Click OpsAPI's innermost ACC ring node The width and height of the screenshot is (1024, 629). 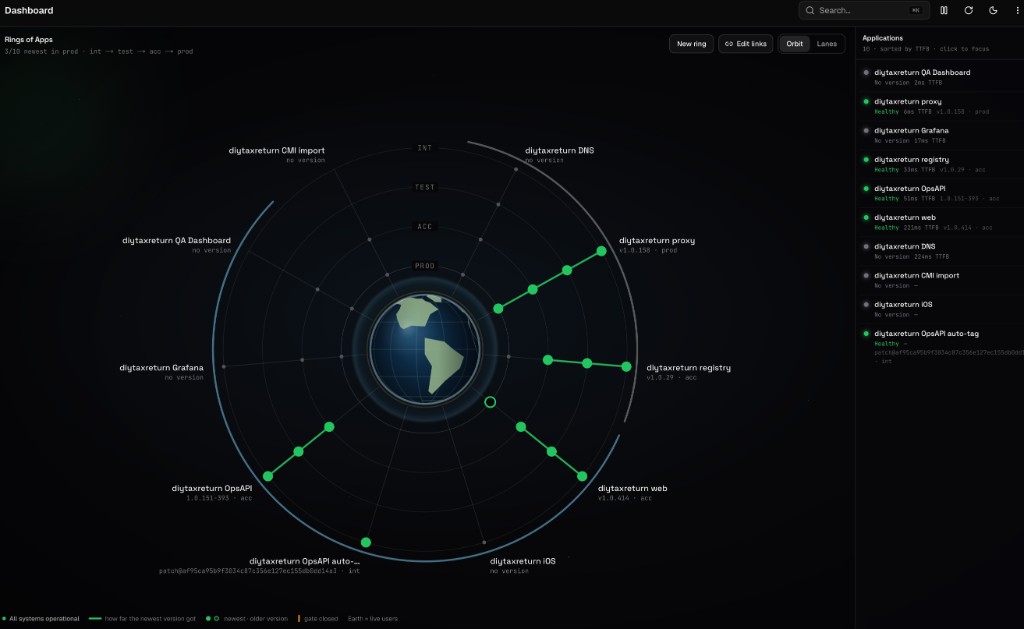[329, 427]
